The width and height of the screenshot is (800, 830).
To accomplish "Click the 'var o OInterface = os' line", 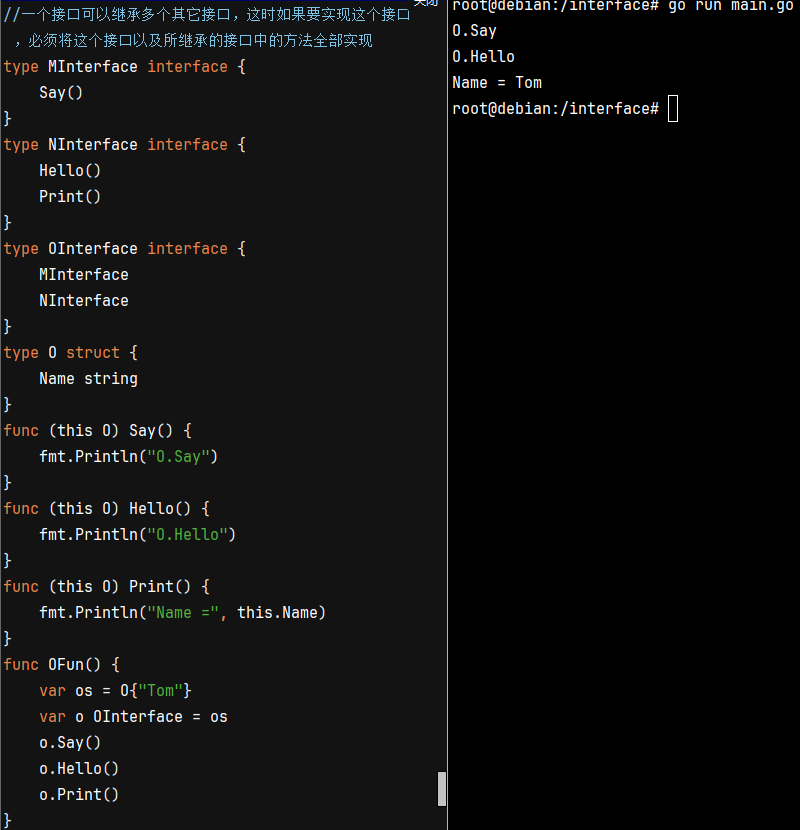I will tap(133, 717).
